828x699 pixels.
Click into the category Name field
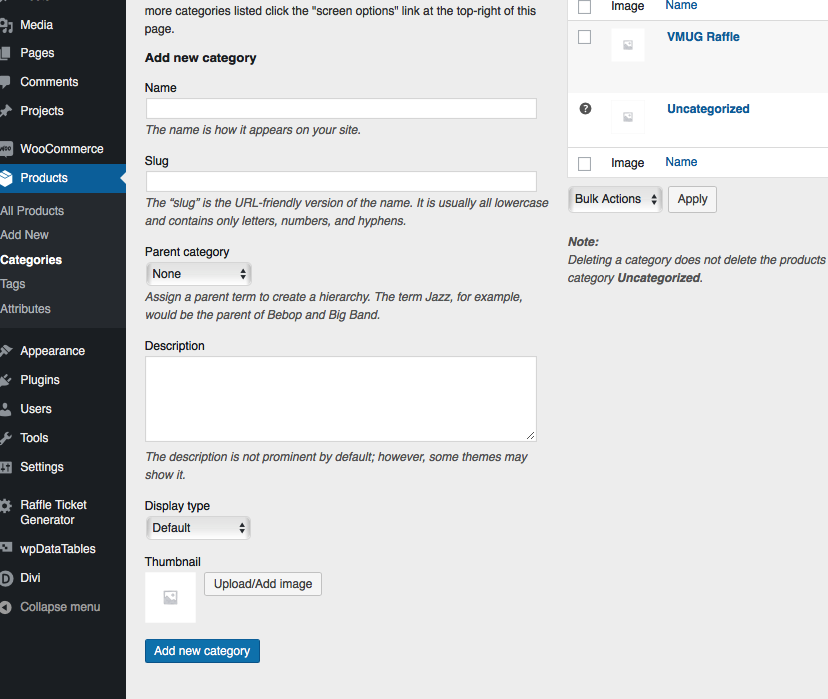tap(341, 109)
